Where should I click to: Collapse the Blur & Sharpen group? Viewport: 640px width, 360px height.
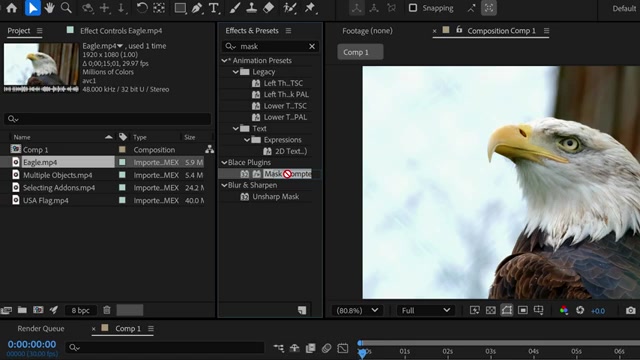coord(224,185)
